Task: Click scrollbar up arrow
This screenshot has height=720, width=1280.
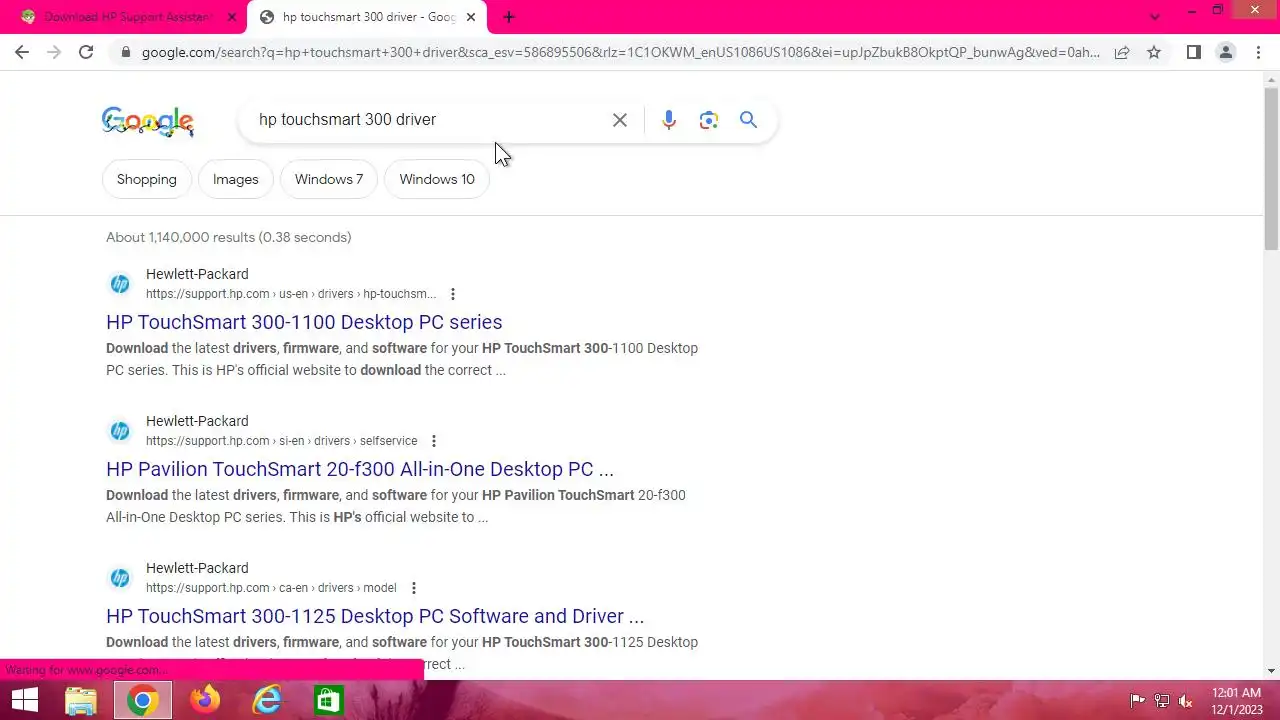Action: [x=1271, y=79]
